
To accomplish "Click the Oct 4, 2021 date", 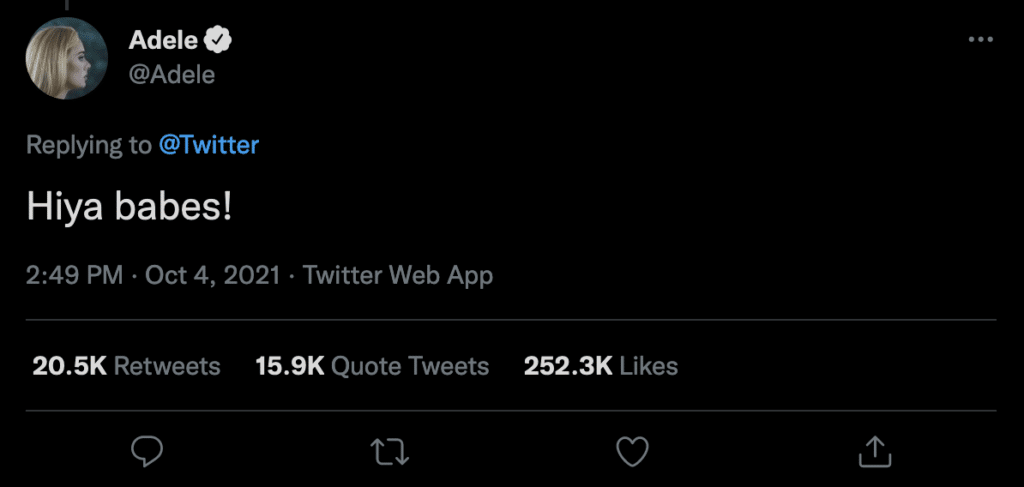I will [212, 275].
